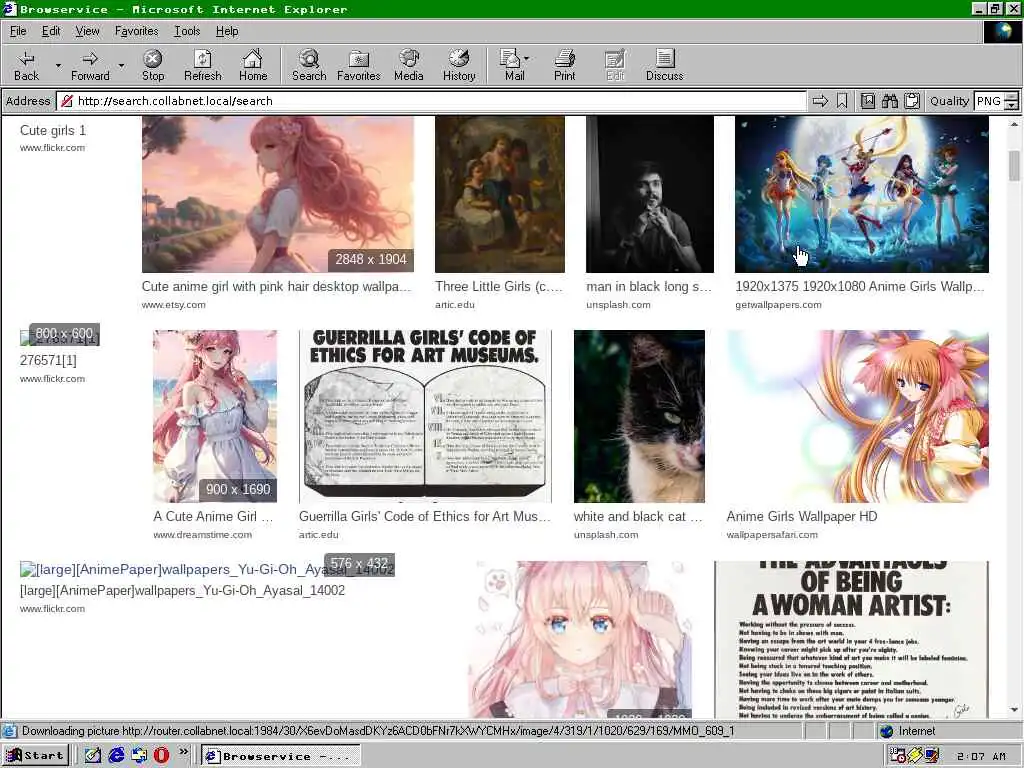
Task: Go to the Home page
Action: pos(253,65)
